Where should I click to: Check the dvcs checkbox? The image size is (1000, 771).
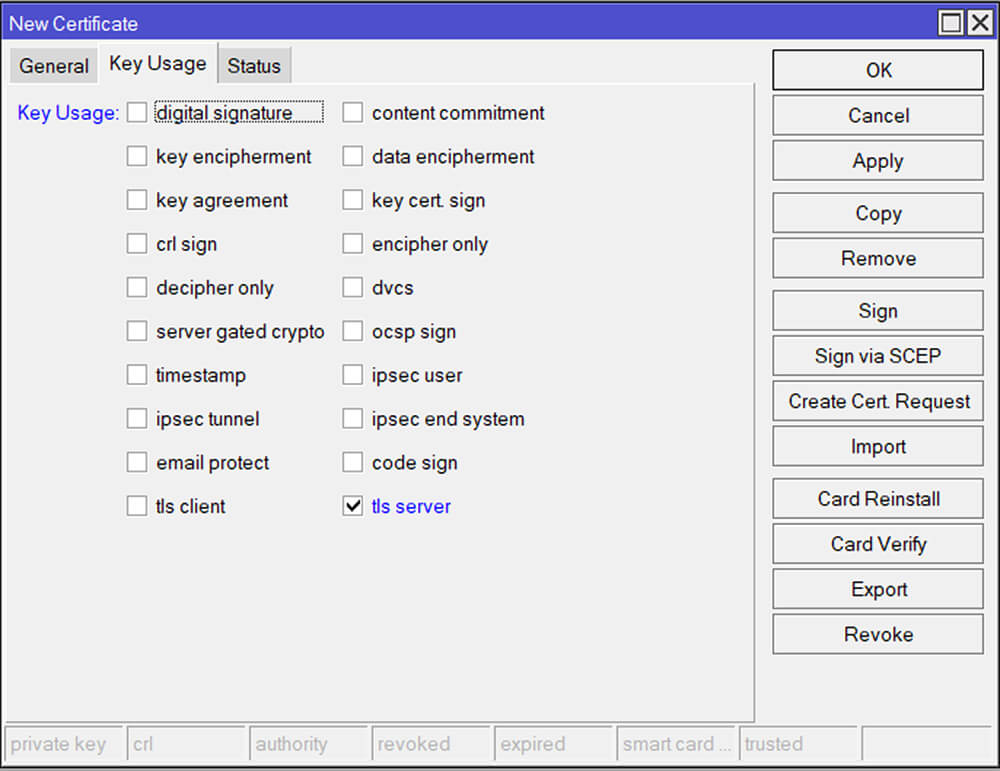[x=353, y=288]
